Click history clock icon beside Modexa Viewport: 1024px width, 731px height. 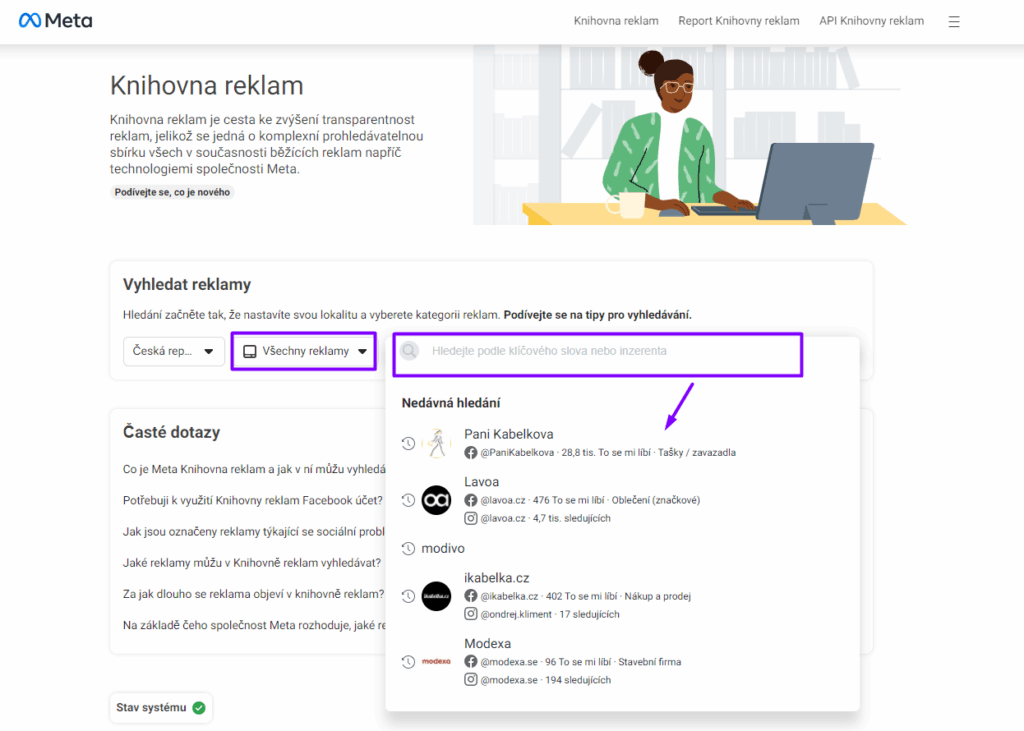(408, 662)
